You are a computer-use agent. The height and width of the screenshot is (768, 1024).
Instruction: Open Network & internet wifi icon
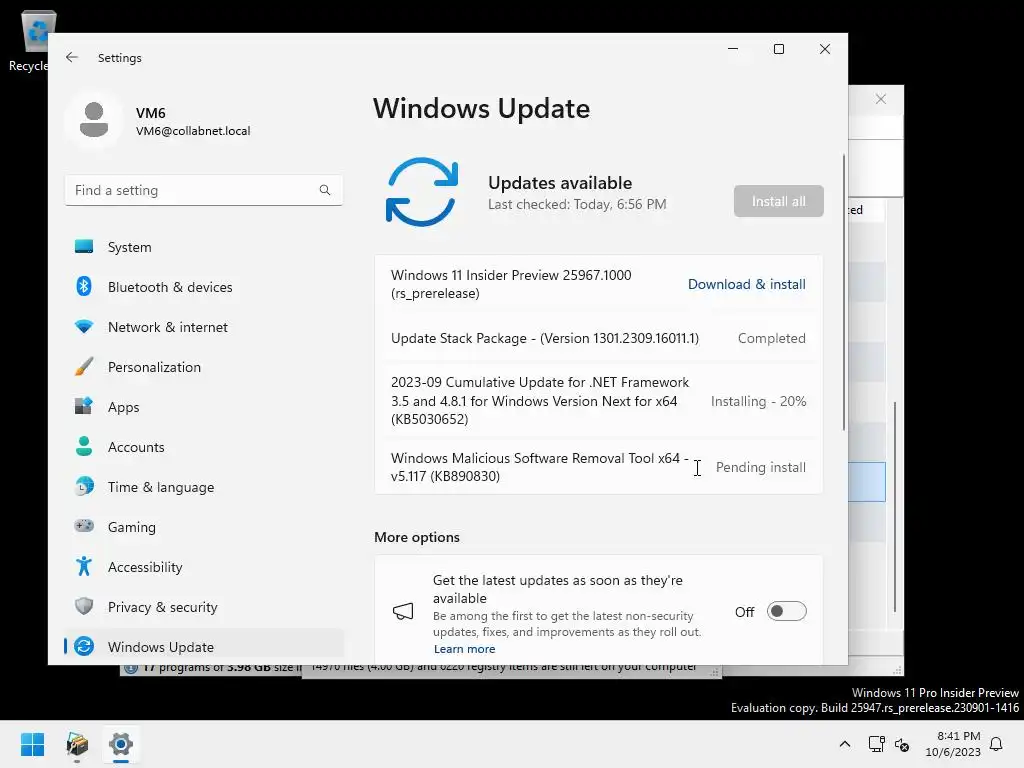tap(84, 327)
